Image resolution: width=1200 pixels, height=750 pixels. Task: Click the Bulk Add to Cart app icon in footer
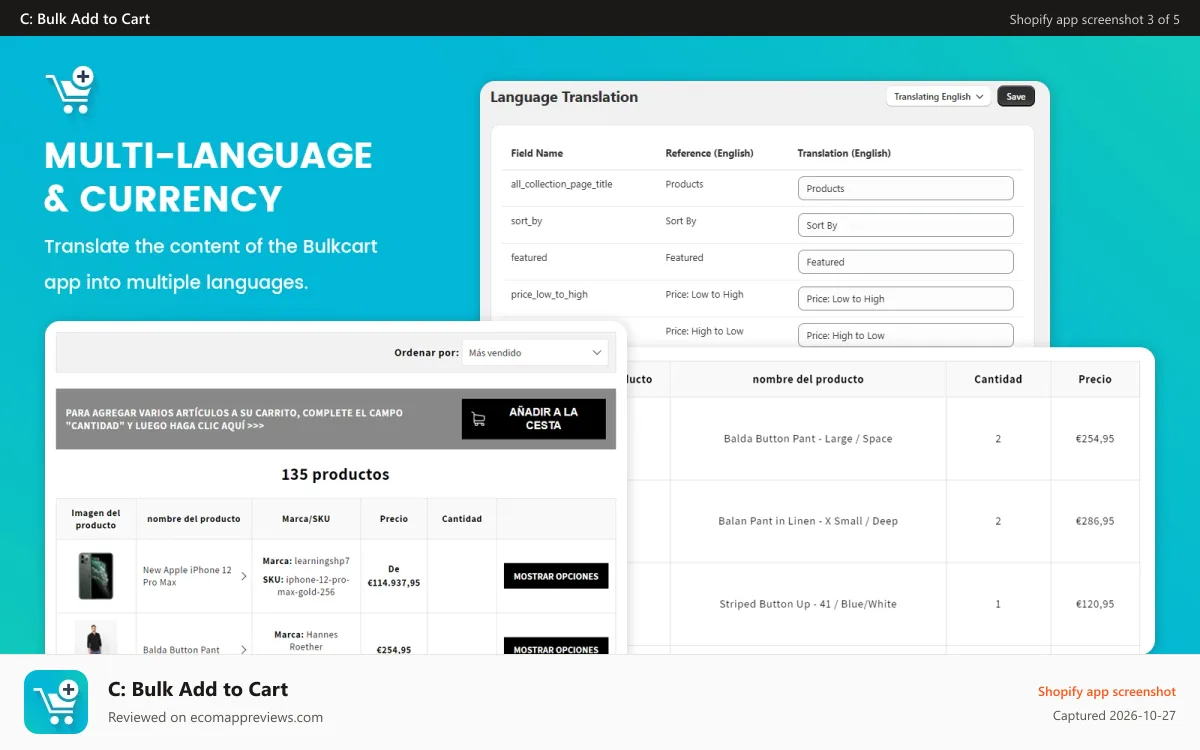coord(56,702)
